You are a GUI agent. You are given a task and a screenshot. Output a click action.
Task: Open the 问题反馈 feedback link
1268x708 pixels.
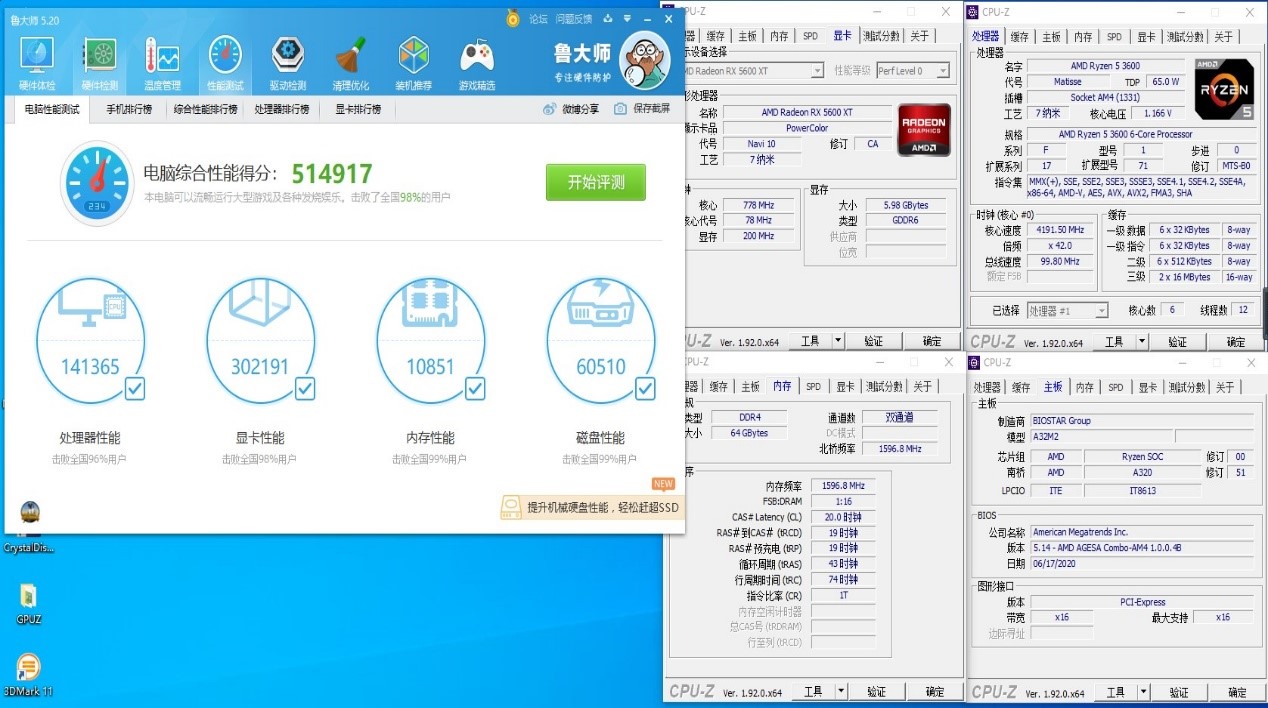(x=574, y=18)
